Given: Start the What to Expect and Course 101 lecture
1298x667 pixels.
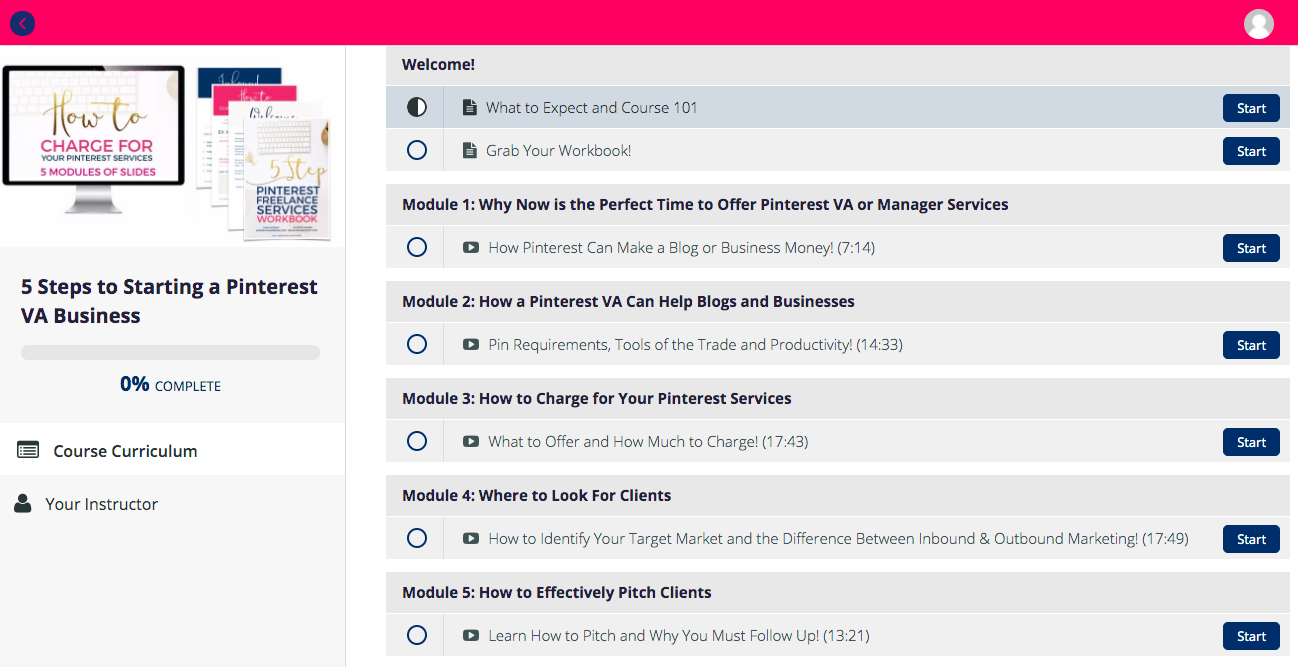Looking at the screenshot, I should [1251, 108].
